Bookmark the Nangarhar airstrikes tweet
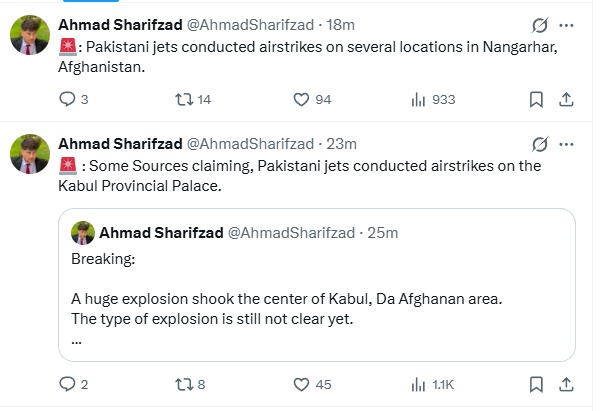This screenshot has height=411, width=602. [536, 99]
